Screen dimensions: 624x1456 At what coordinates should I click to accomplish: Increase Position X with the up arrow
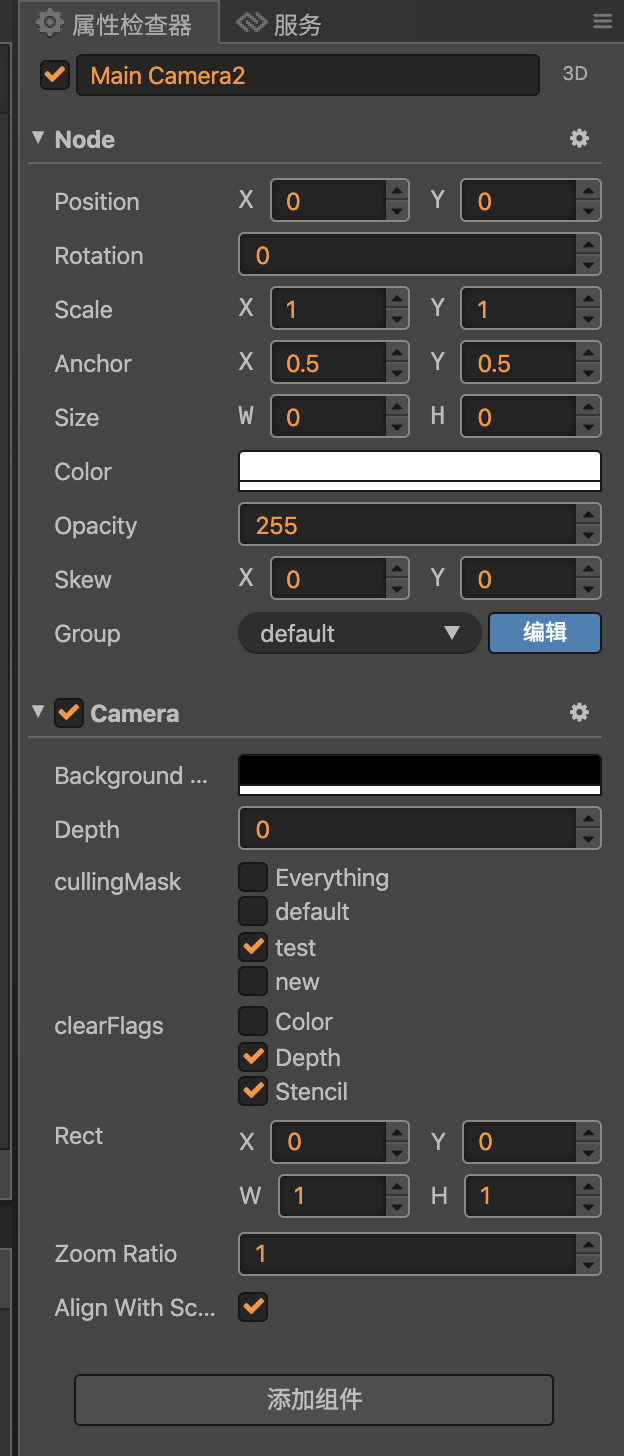pyautogui.click(x=398, y=191)
